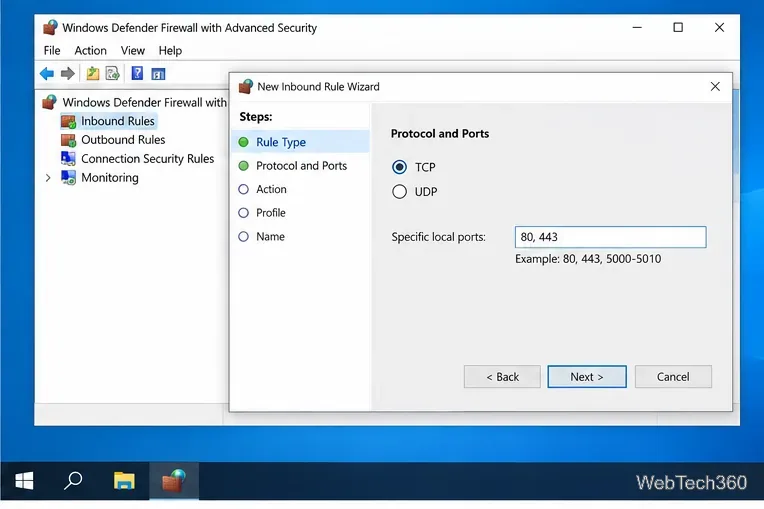Cancel the New Inbound Rule Wizard

[x=673, y=377]
